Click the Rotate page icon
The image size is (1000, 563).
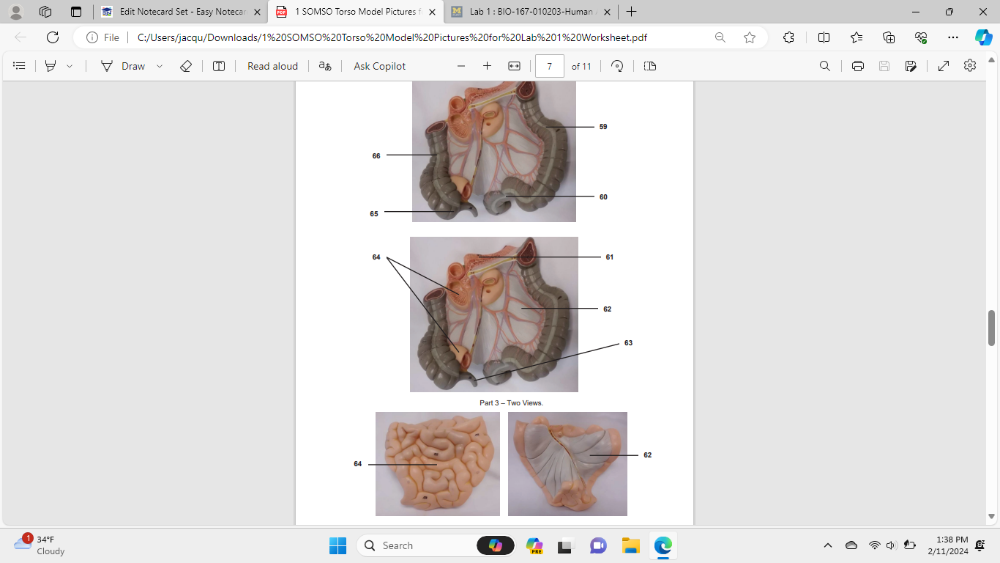[x=617, y=66]
